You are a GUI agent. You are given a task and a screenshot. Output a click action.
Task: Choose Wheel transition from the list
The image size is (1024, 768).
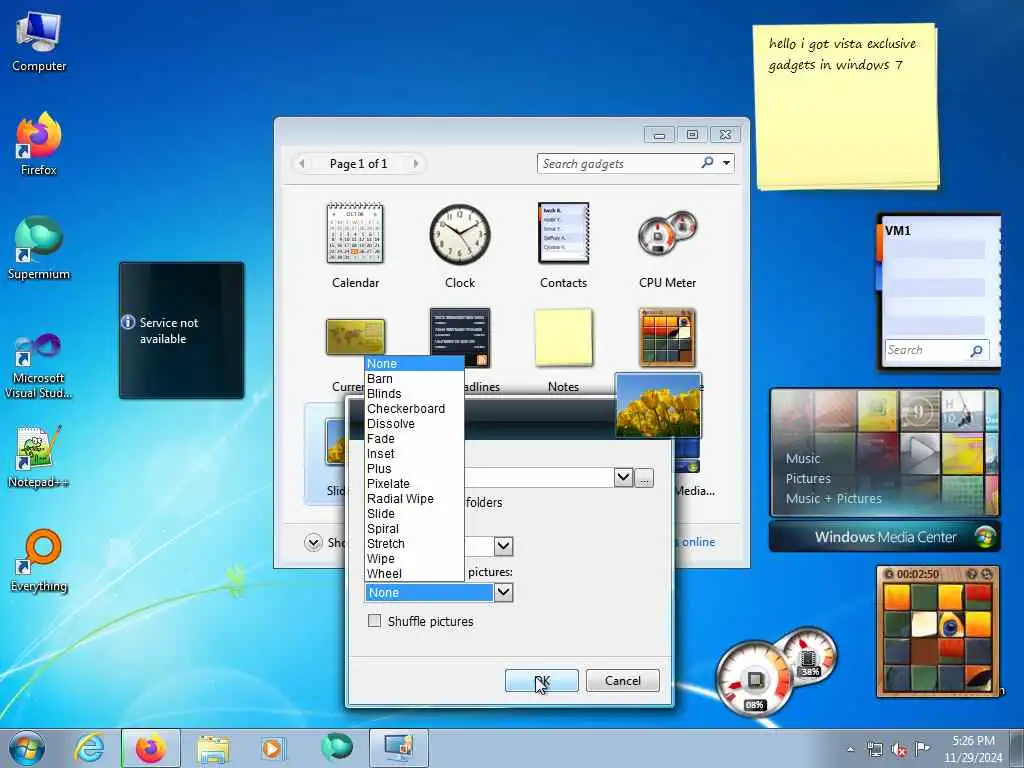click(414, 574)
